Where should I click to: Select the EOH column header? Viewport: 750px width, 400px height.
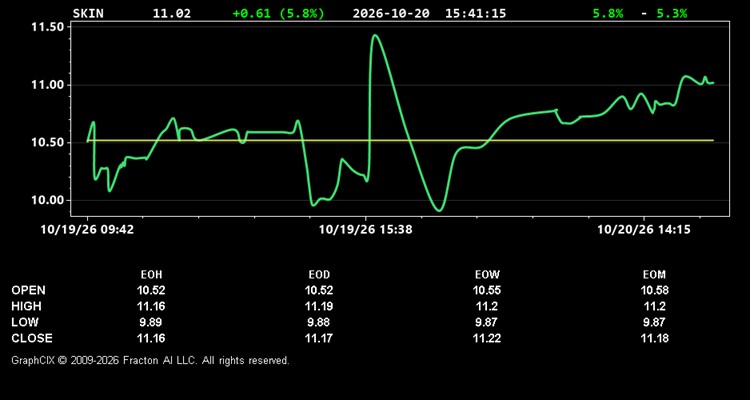pos(152,275)
